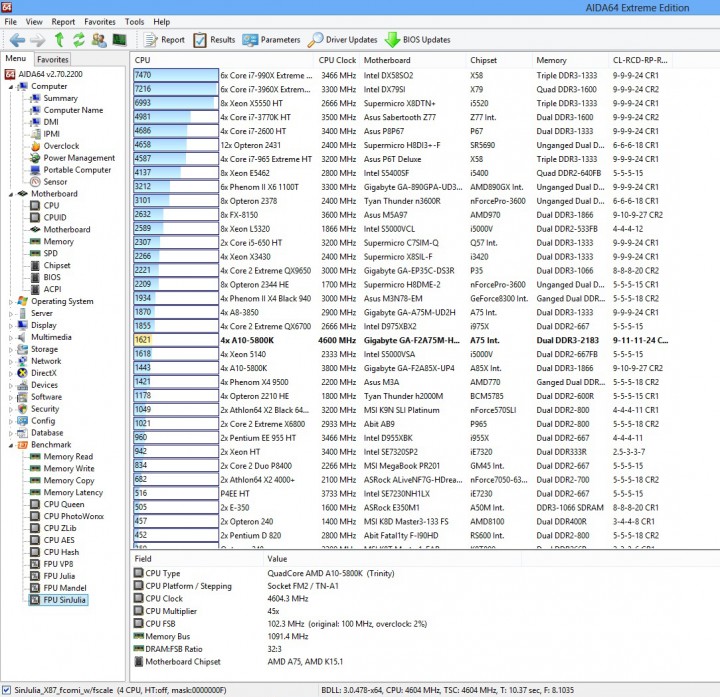Open the Parameters toolbar button

click(271, 40)
